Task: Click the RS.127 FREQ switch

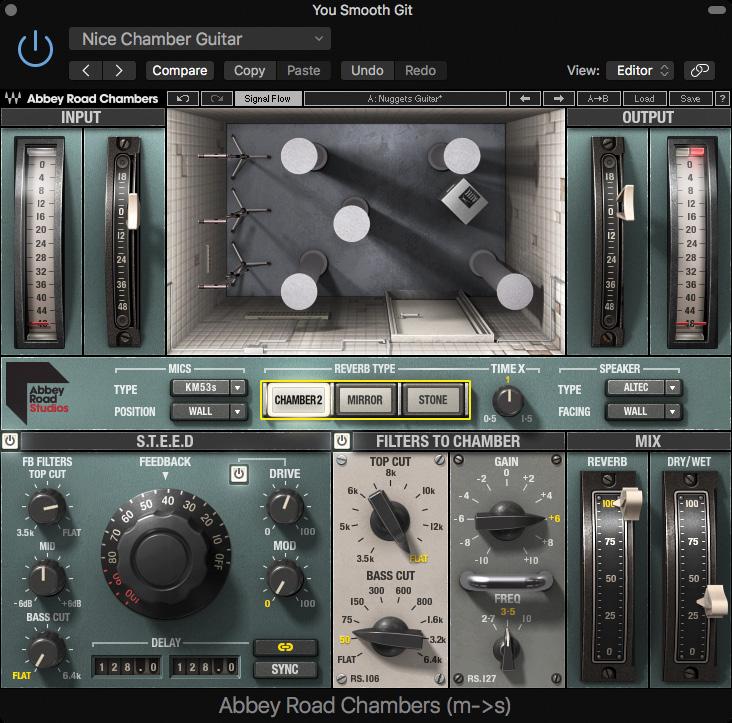Action: point(507,648)
